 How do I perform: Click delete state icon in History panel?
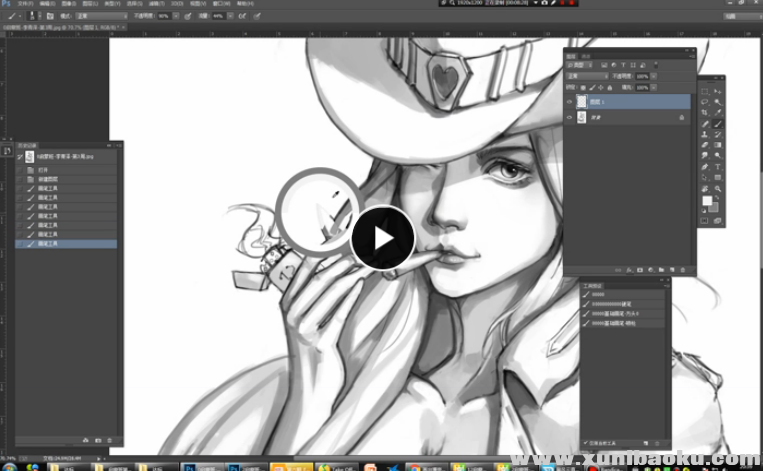[110, 440]
